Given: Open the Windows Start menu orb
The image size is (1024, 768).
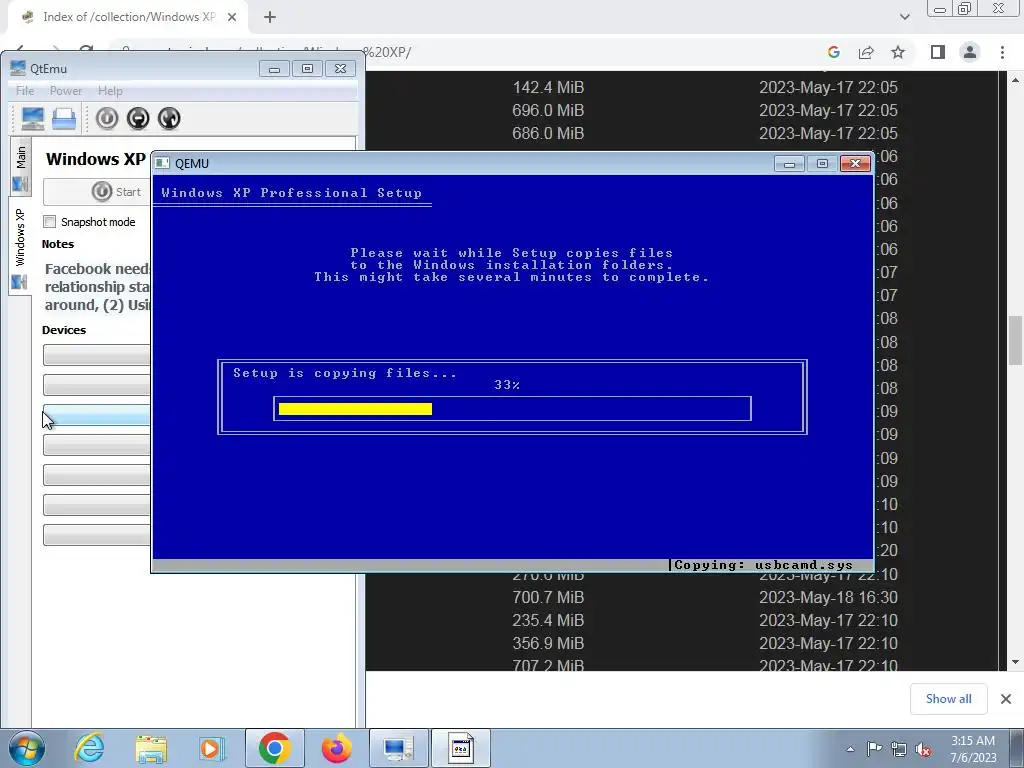Looking at the screenshot, I should tap(26, 748).
